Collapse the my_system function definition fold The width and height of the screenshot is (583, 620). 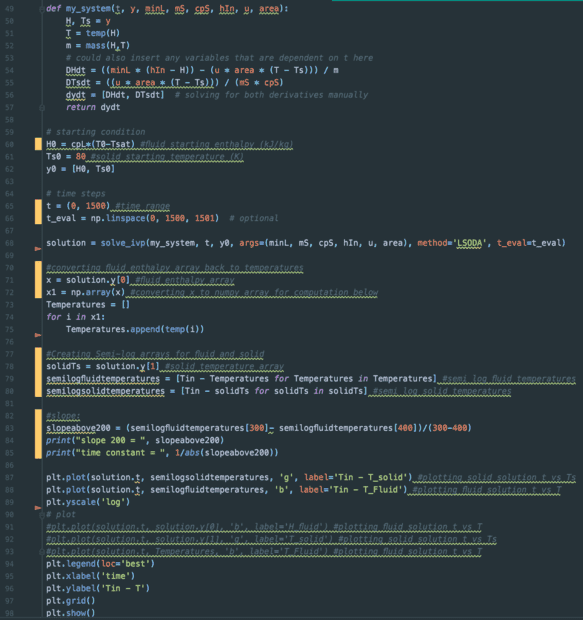click(x=42, y=9)
